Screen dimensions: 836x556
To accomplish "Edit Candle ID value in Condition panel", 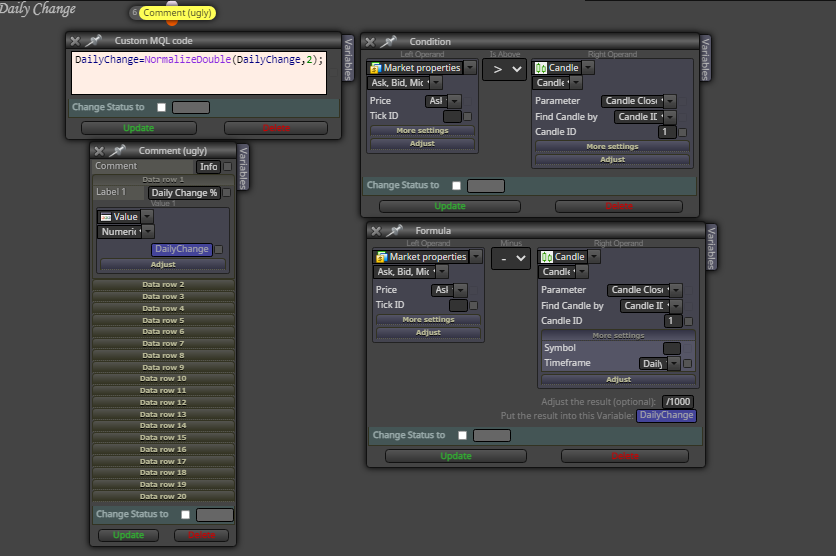I will (x=667, y=132).
